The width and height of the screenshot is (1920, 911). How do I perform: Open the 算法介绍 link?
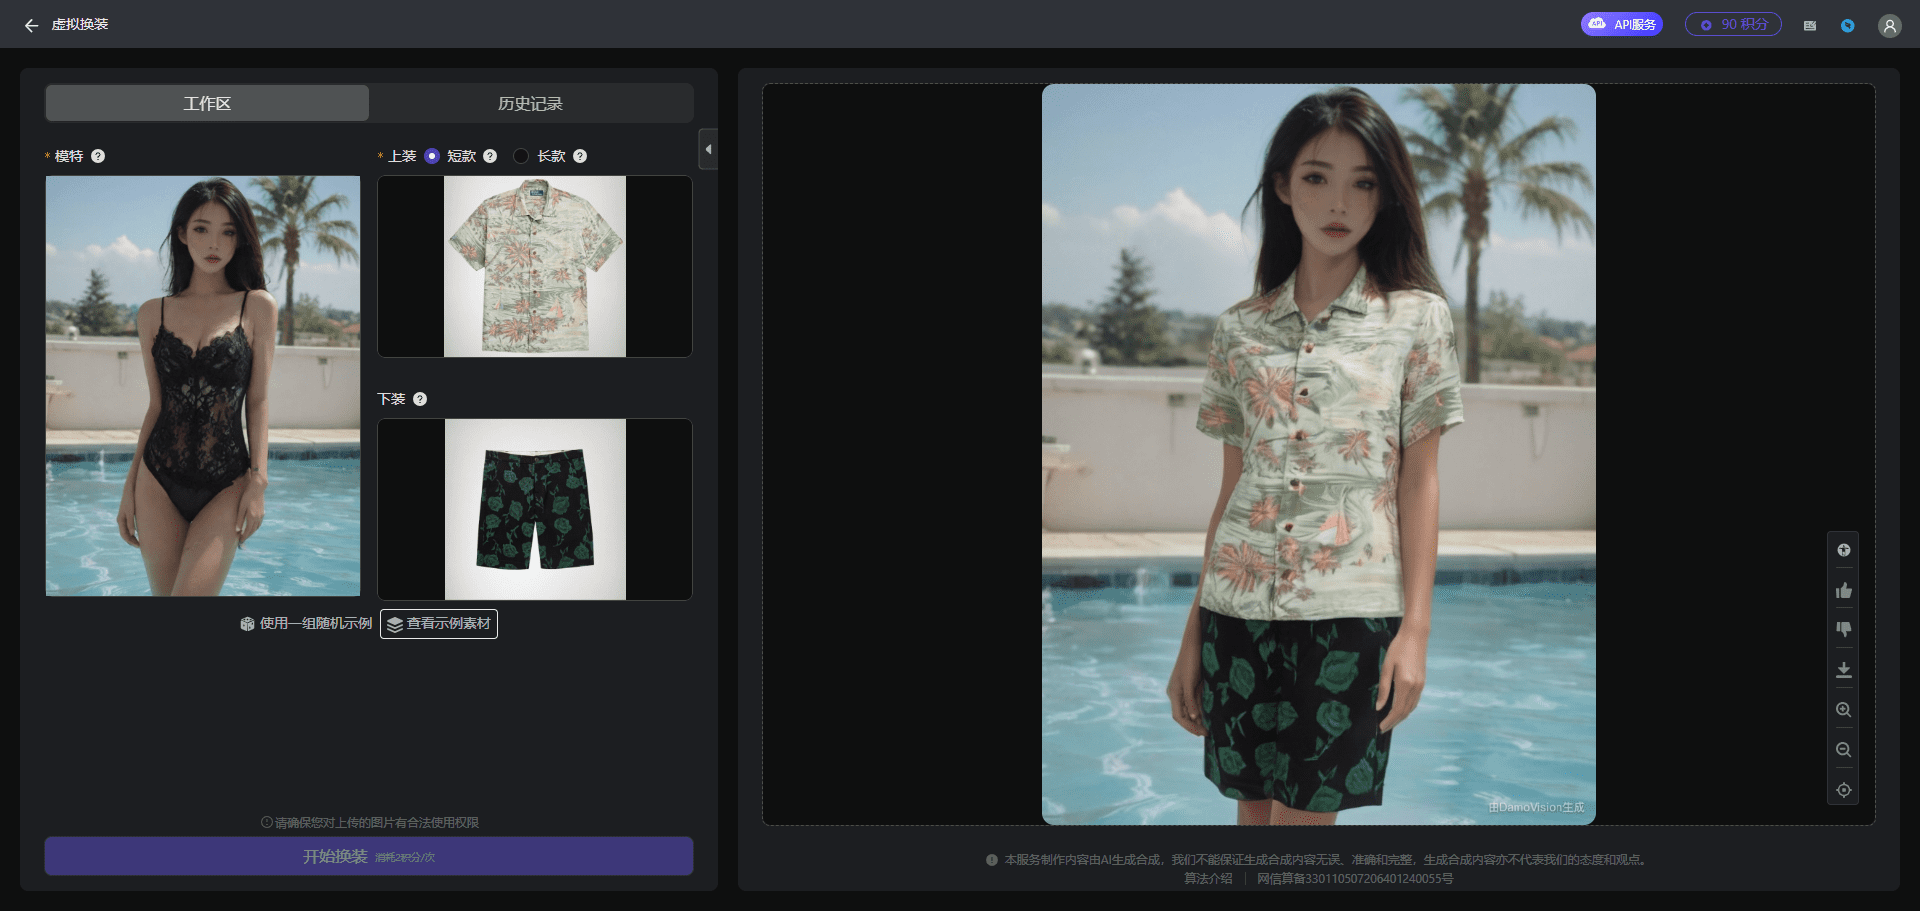[1208, 879]
